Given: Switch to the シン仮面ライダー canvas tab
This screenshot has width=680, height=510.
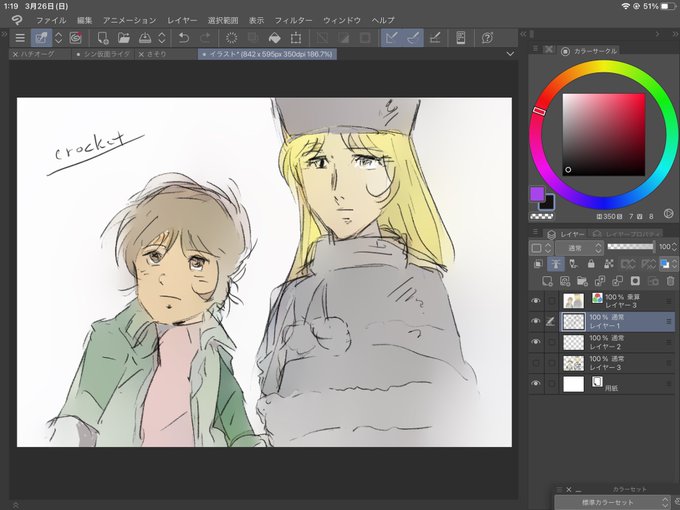Looking at the screenshot, I should click(105, 54).
